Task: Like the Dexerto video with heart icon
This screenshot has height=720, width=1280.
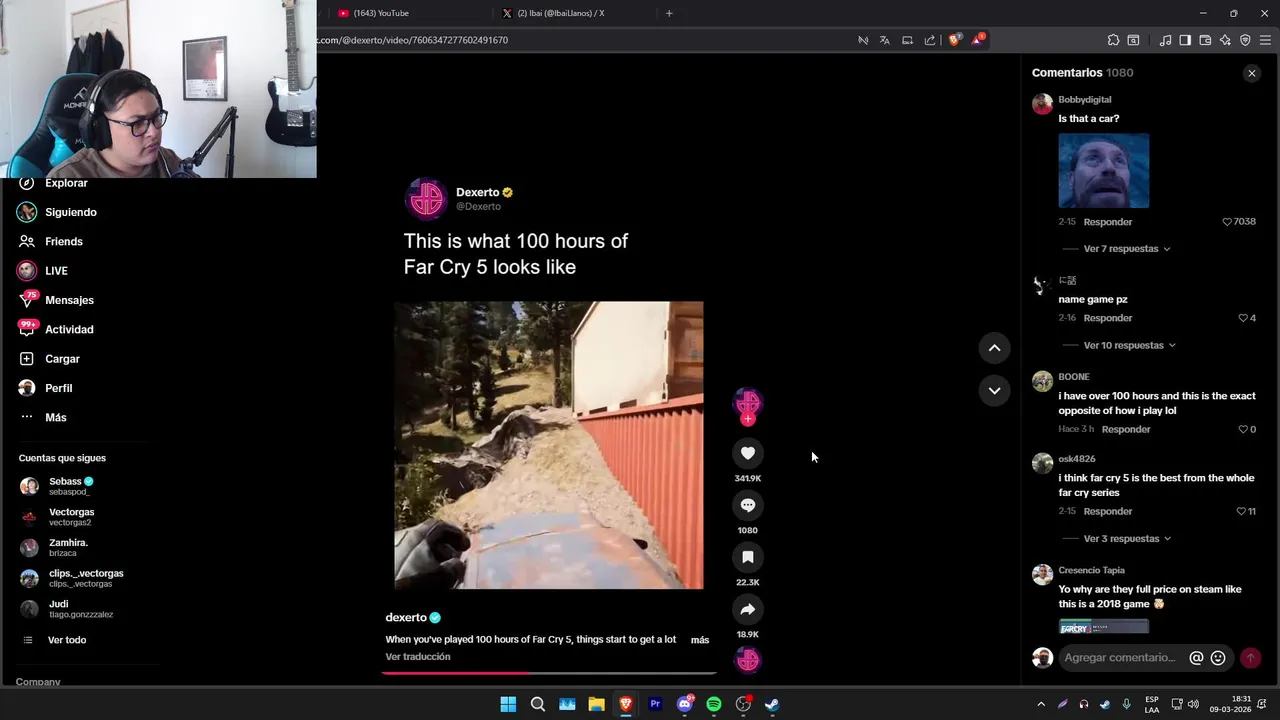Action: pos(747,453)
